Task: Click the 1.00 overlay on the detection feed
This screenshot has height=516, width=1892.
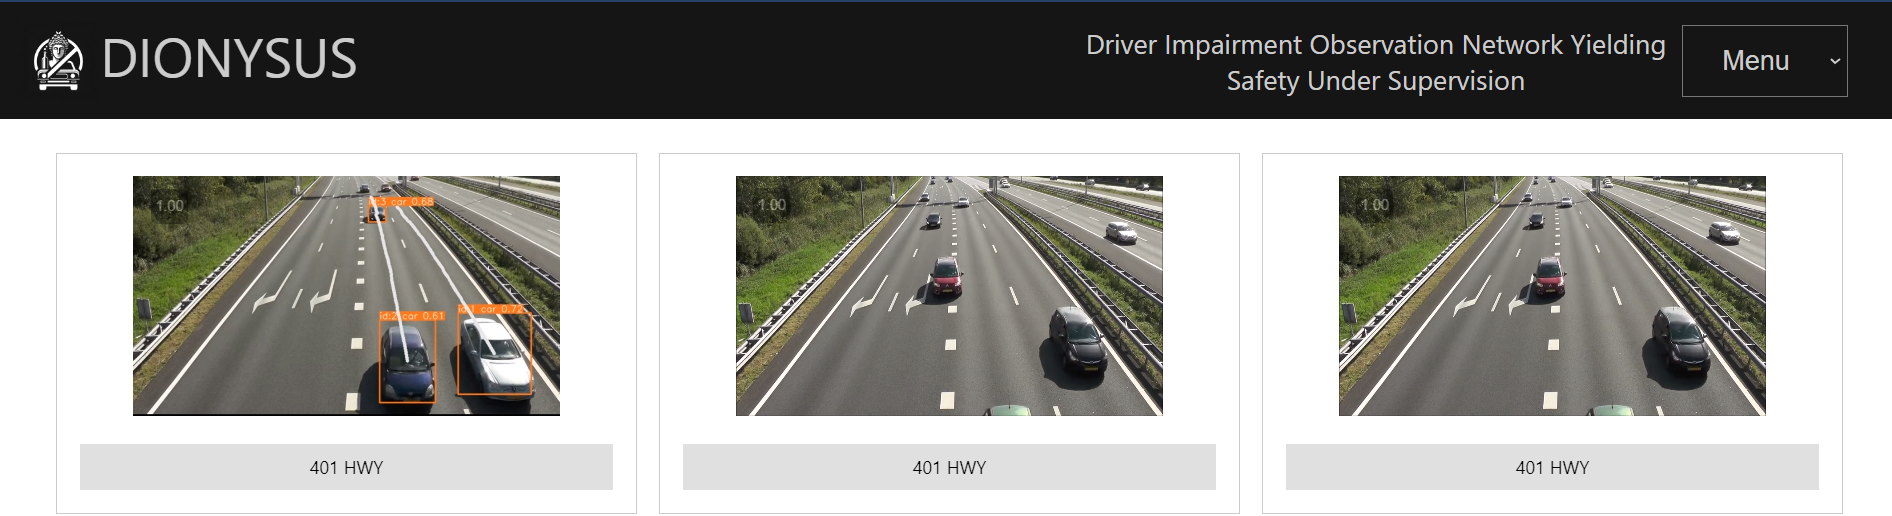Action: click(170, 206)
